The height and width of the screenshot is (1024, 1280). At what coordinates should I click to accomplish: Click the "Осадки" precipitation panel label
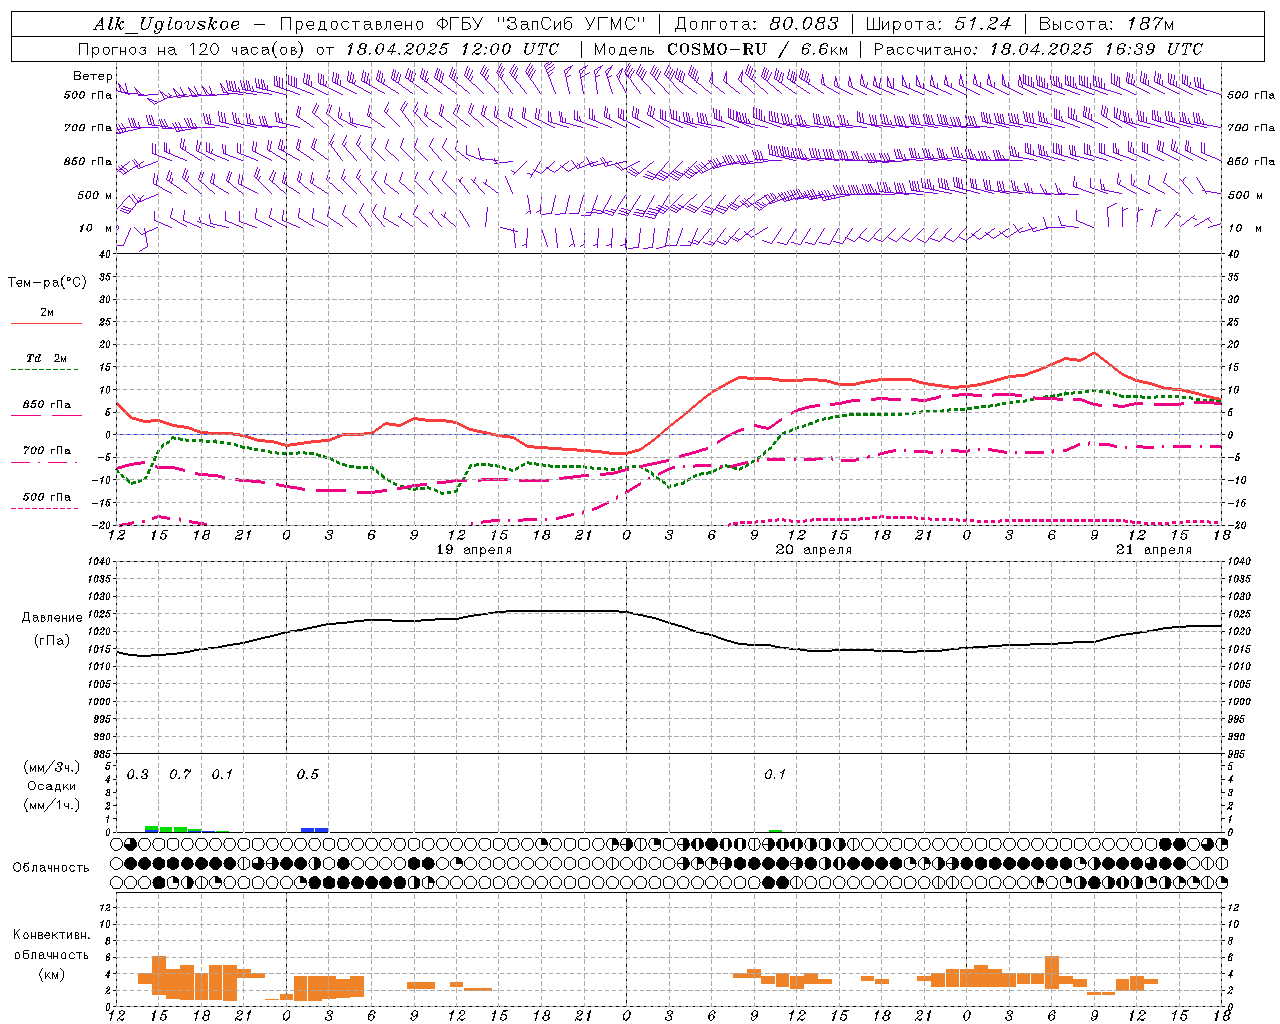click(52, 786)
